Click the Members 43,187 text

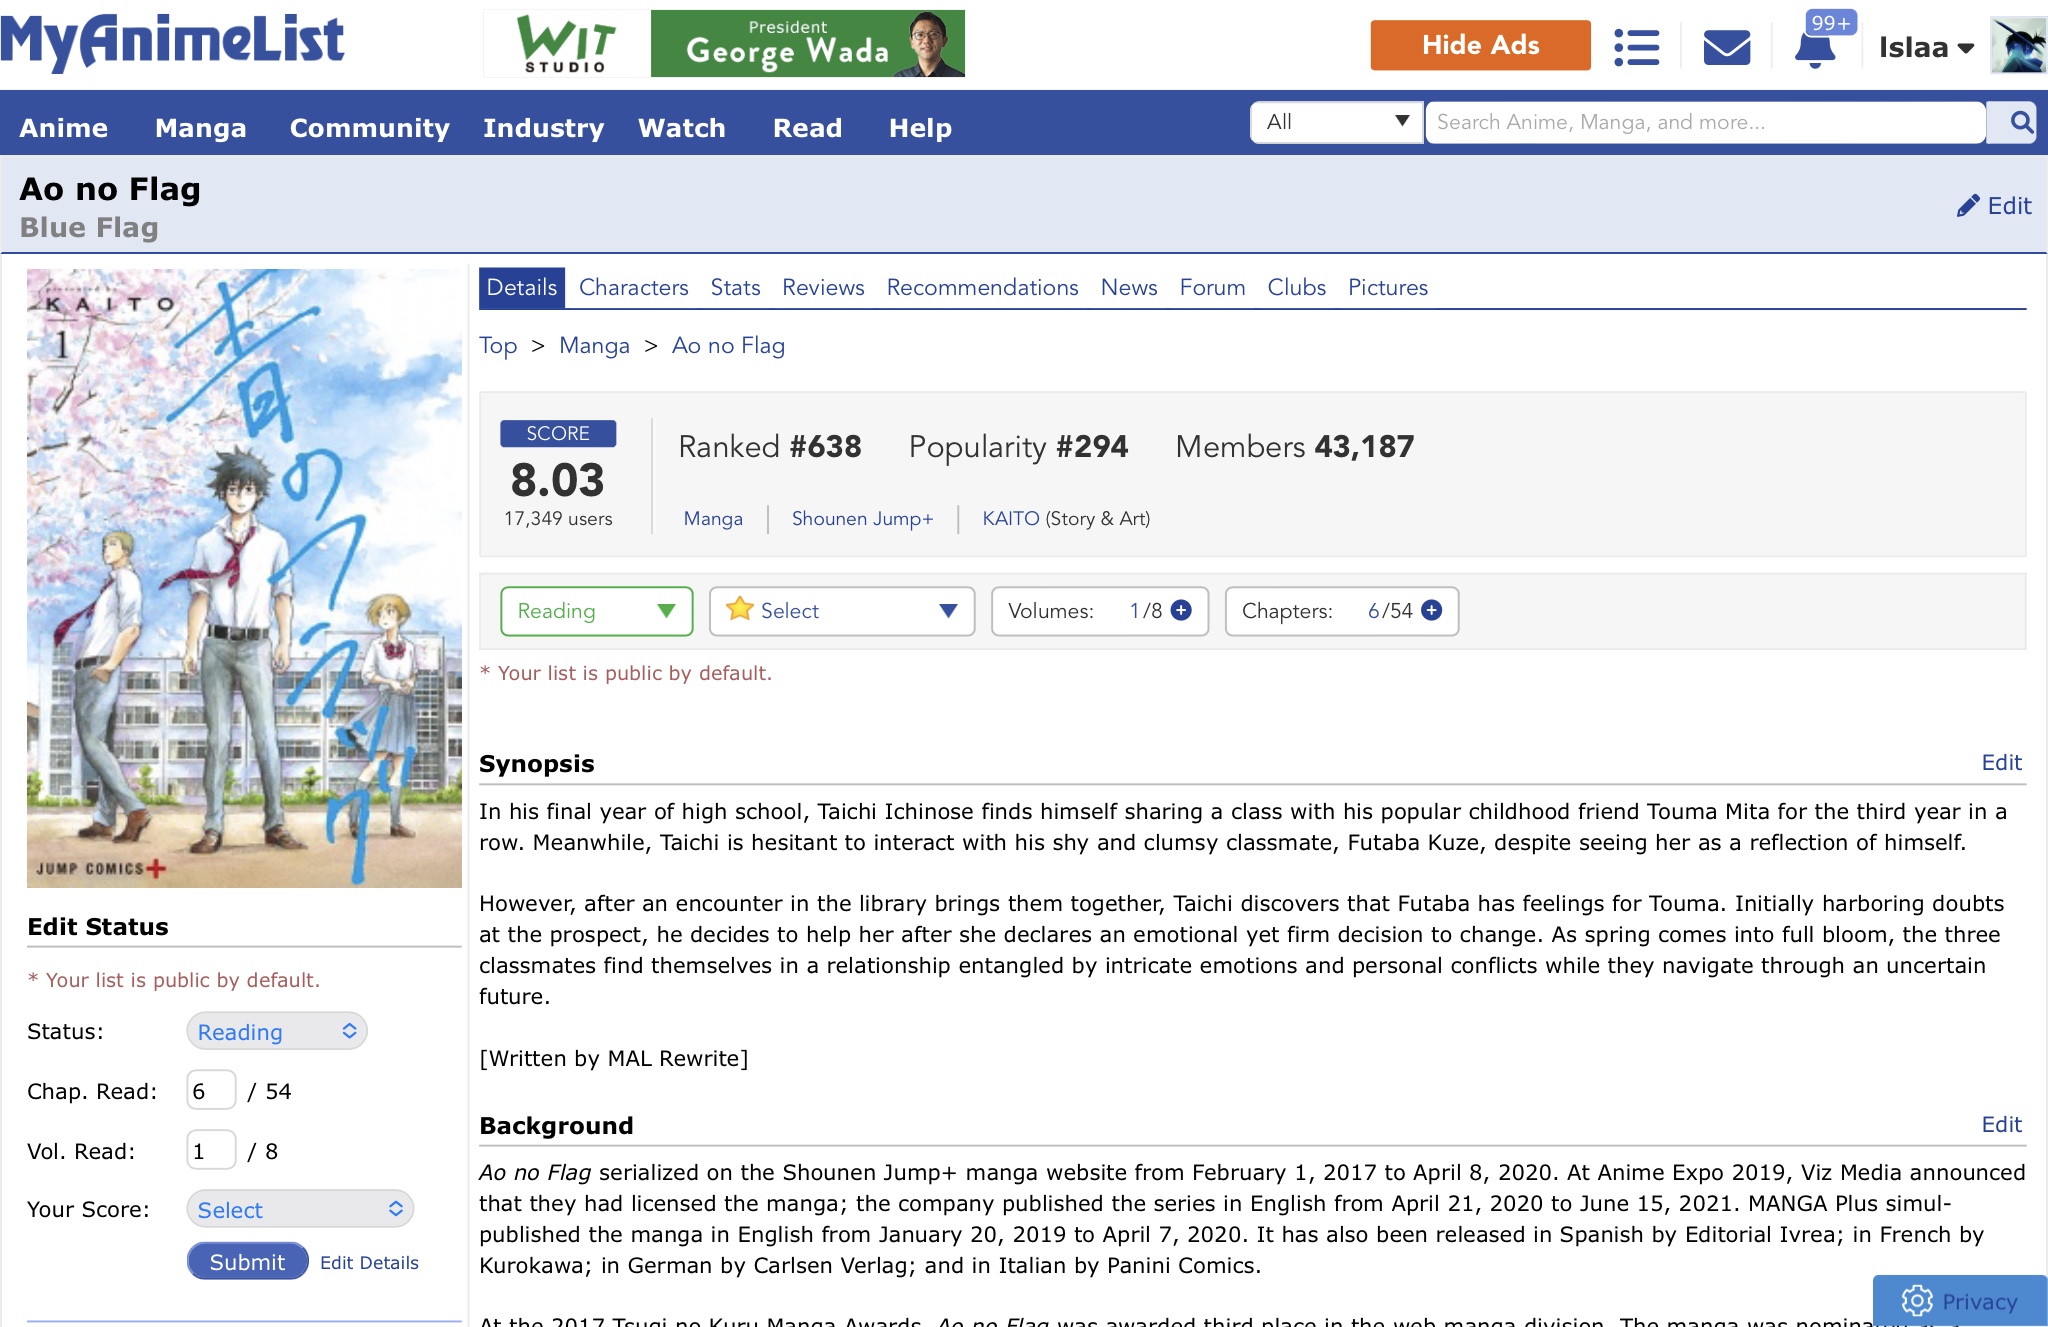click(1295, 447)
